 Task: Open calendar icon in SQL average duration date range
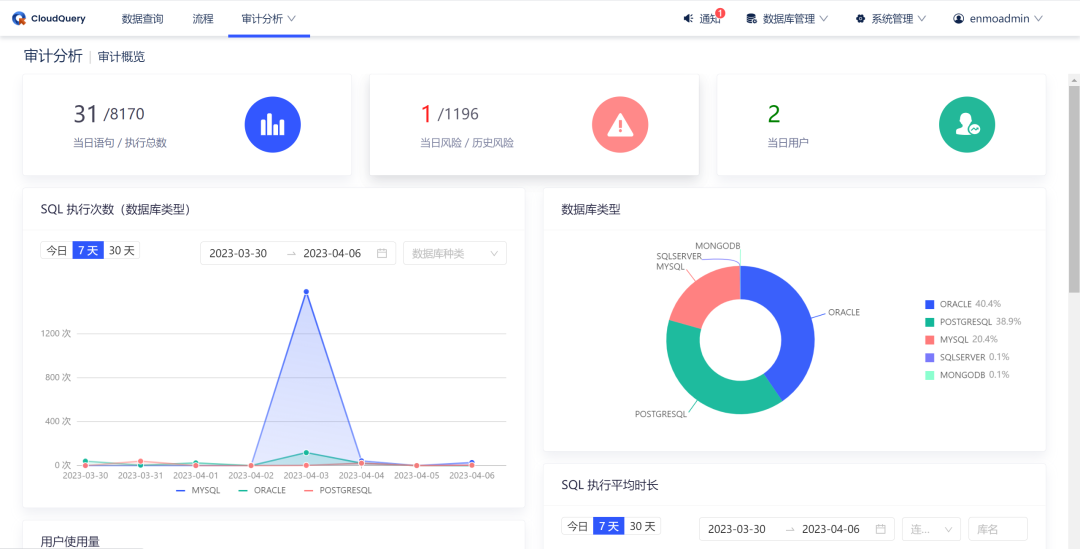pyautogui.click(x=880, y=529)
